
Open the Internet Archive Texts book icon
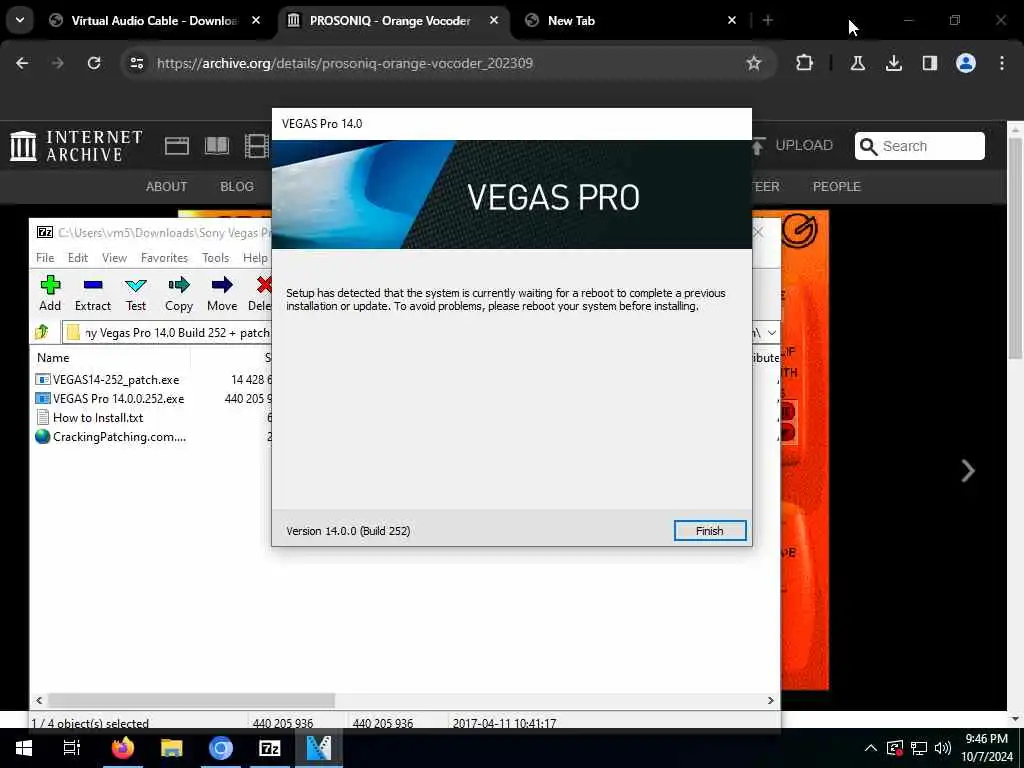point(217,145)
